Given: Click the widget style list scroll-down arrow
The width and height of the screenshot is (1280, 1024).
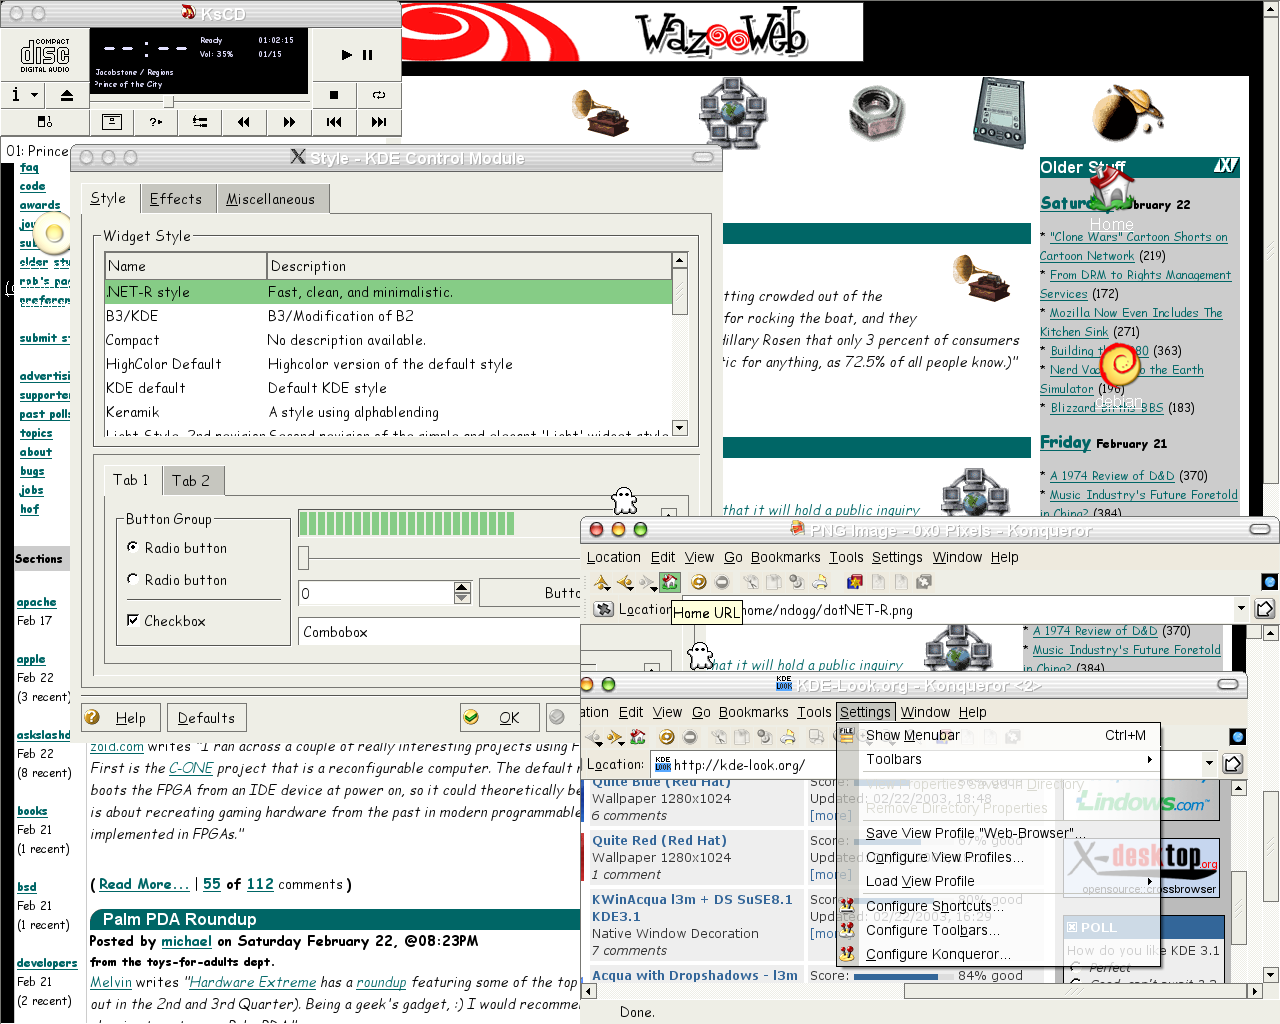Looking at the screenshot, I should [x=680, y=427].
